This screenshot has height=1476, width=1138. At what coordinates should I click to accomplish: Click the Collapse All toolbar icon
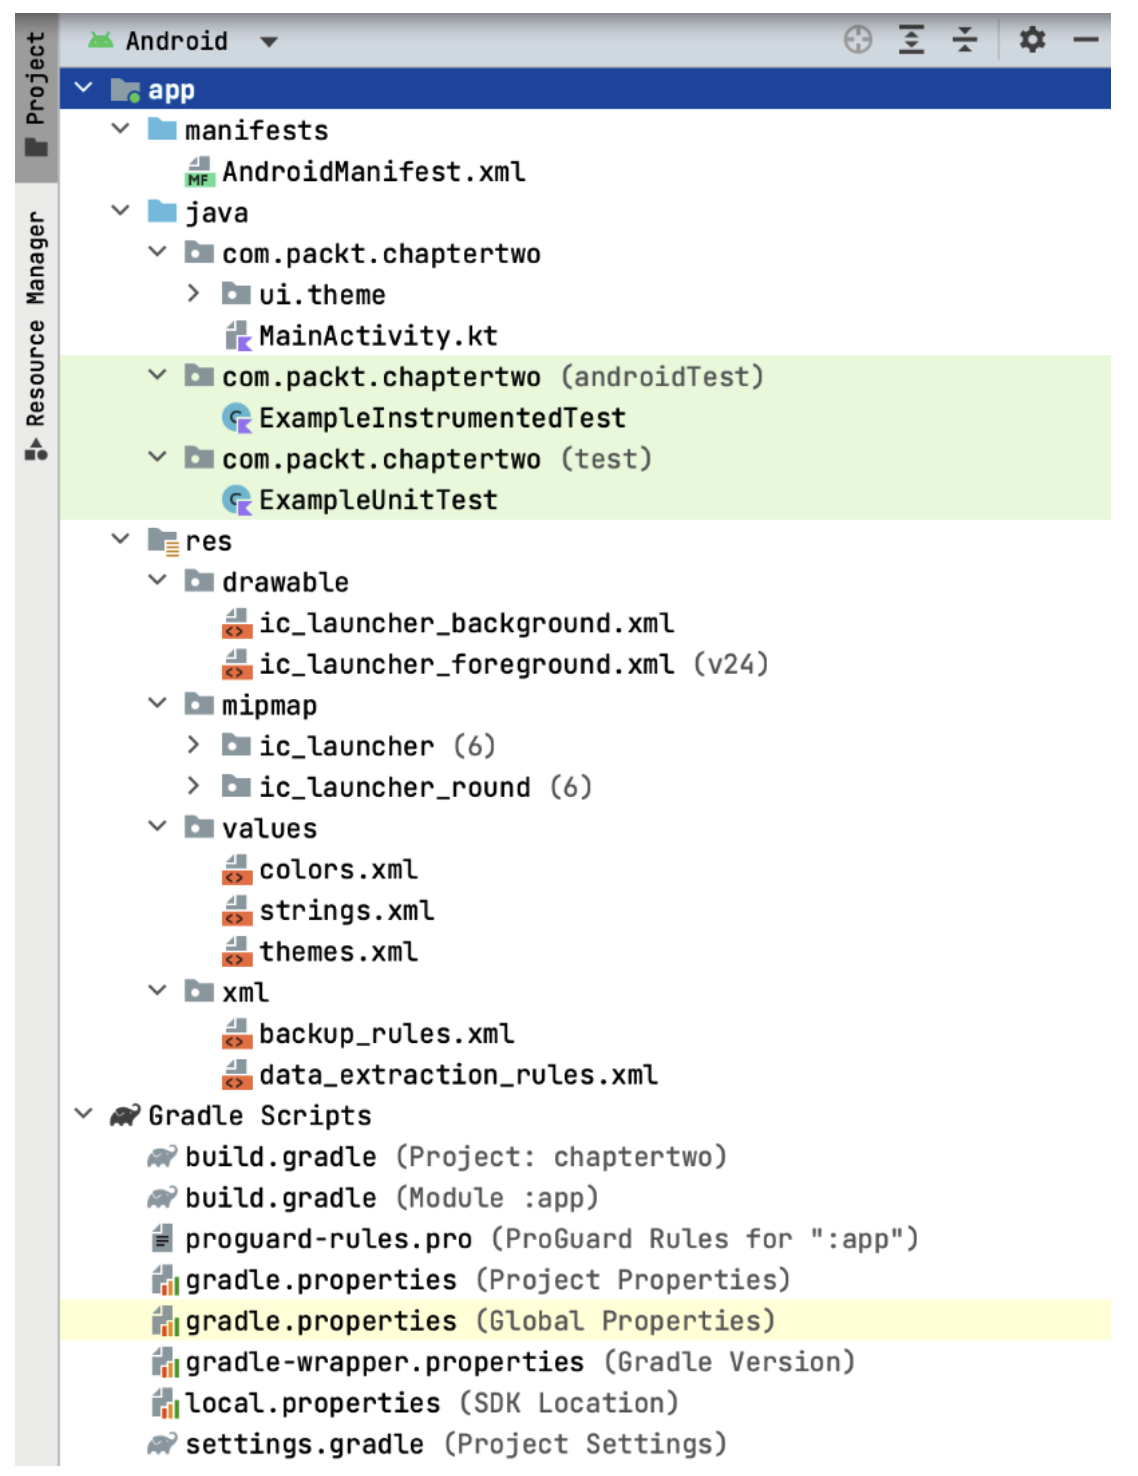click(x=964, y=40)
